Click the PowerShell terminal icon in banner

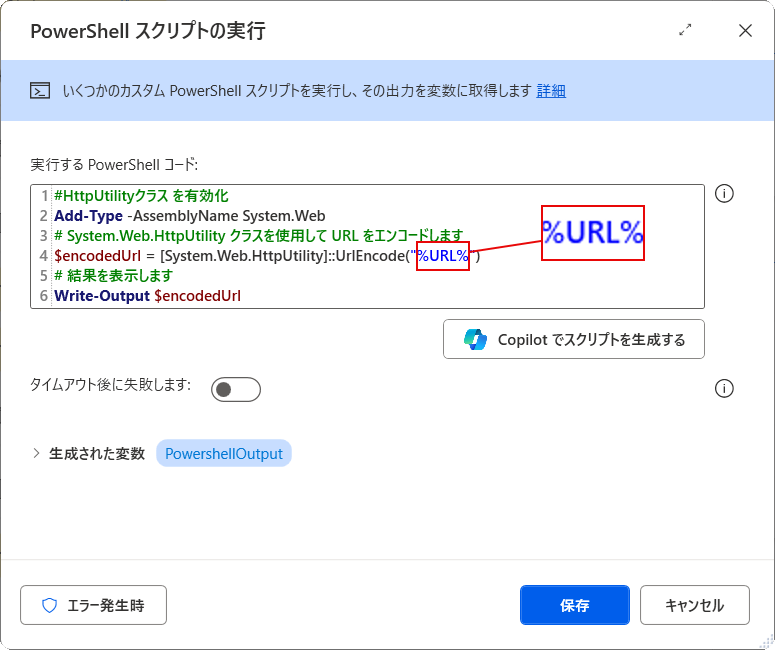tap(40, 91)
